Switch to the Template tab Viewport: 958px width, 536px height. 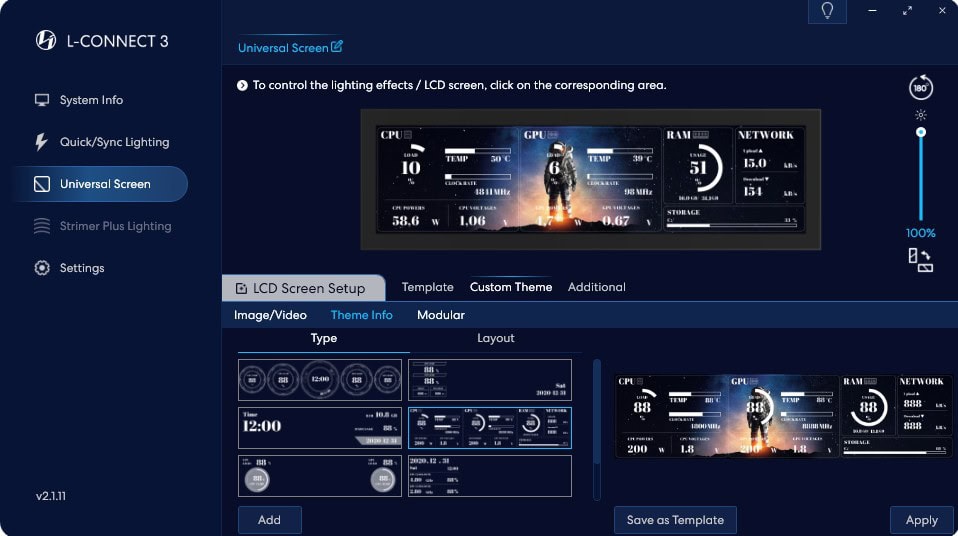[x=427, y=287]
